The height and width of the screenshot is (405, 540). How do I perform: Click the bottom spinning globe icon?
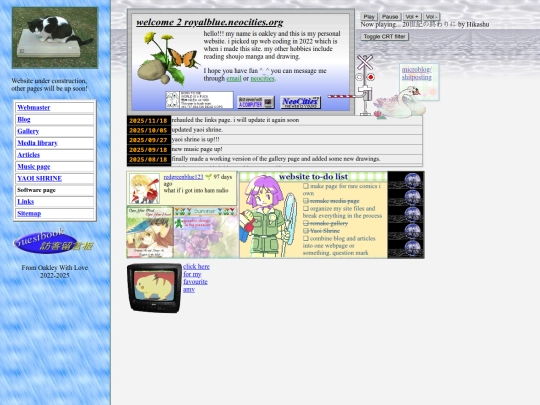click(x=413, y=248)
